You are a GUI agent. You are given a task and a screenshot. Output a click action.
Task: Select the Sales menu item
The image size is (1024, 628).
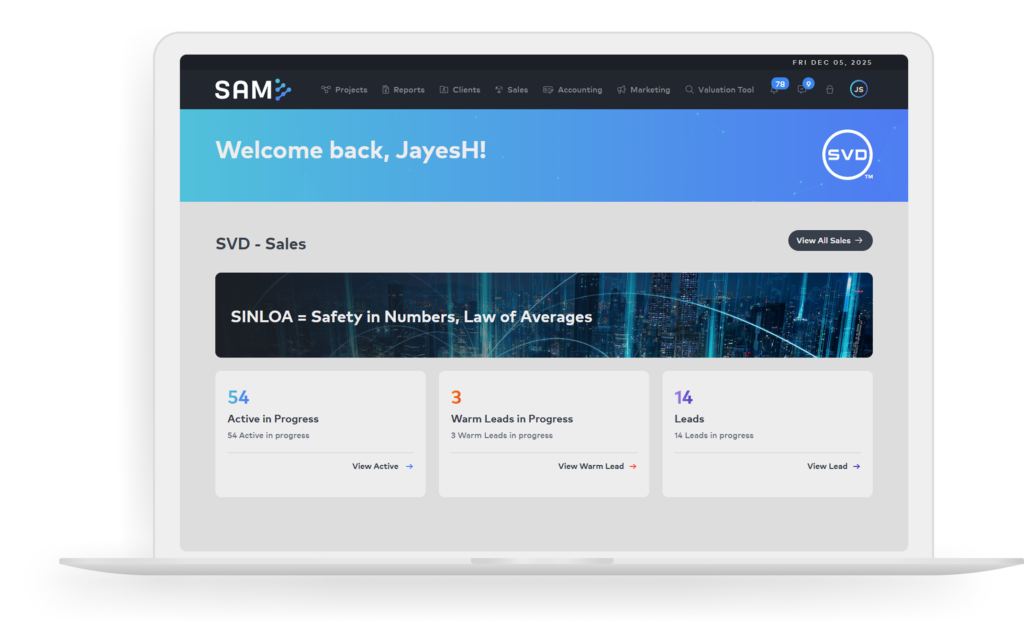click(x=511, y=89)
